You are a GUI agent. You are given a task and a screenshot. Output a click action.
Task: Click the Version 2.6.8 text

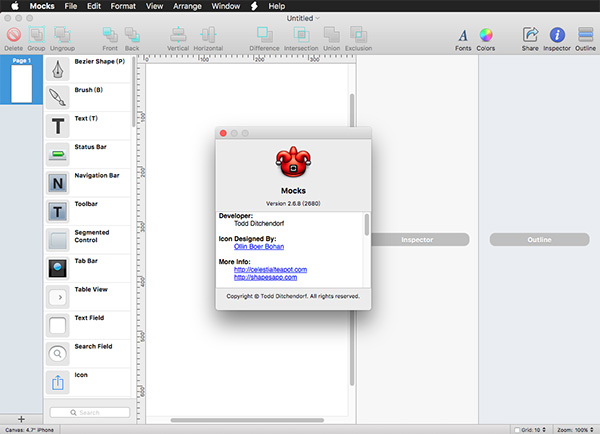click(x=293, y=204)
